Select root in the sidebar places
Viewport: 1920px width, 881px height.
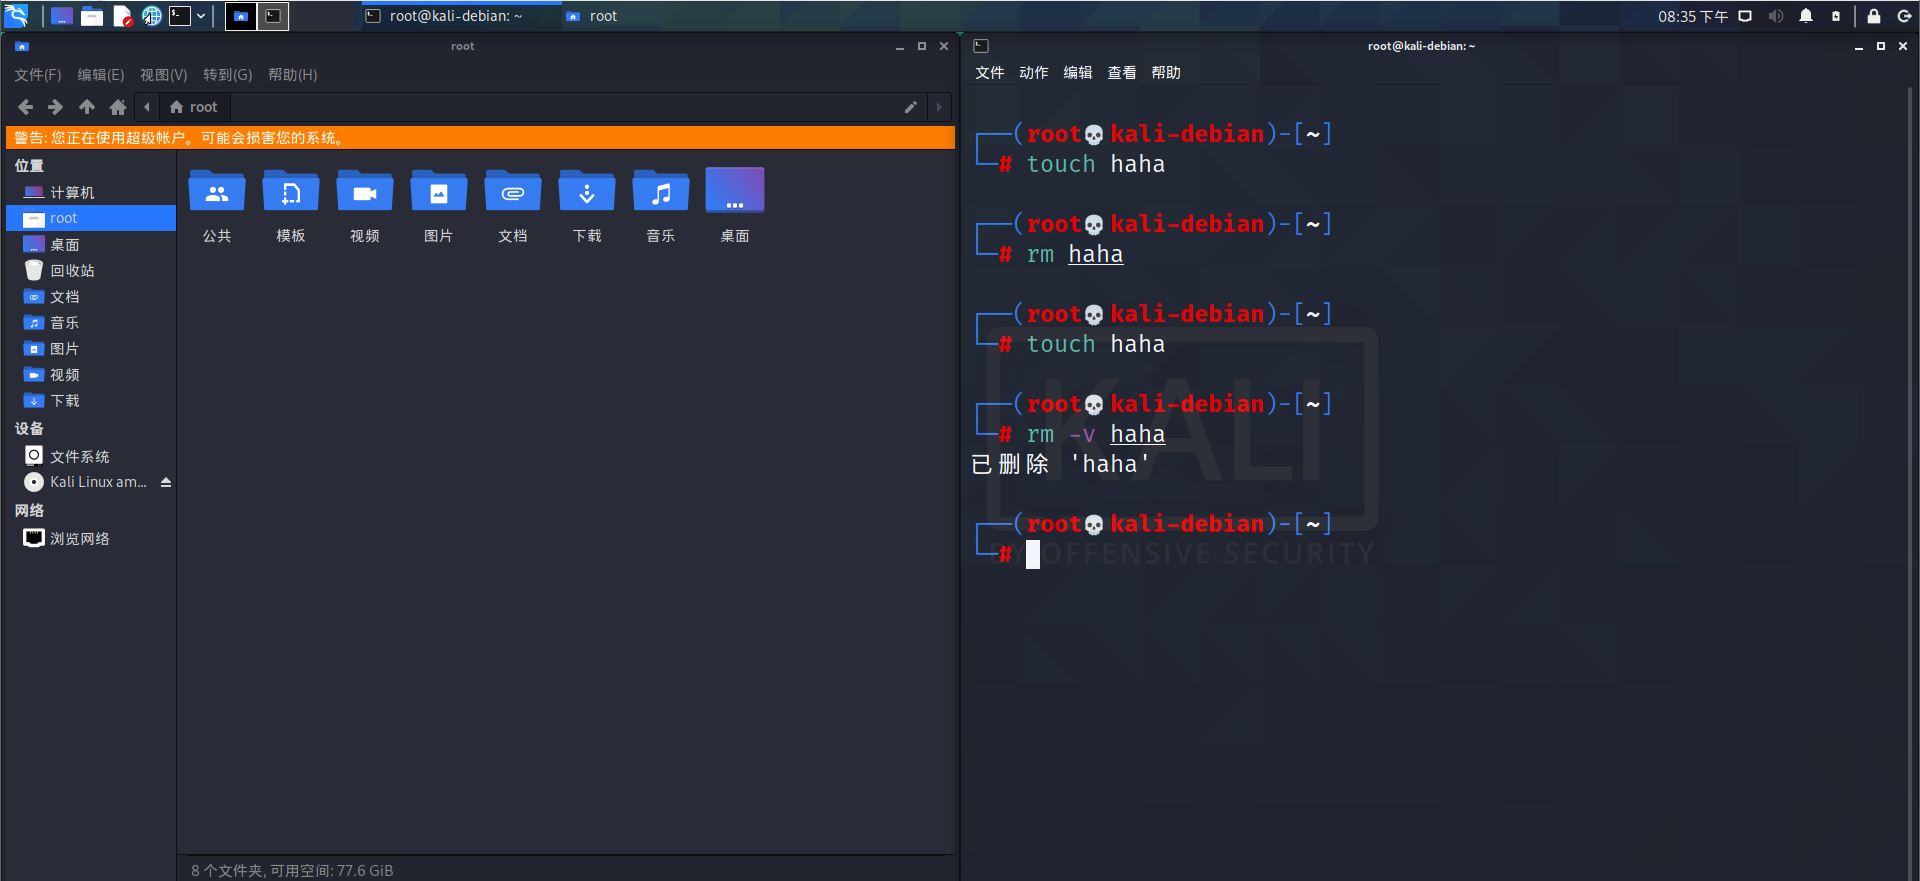pos(91,218)
